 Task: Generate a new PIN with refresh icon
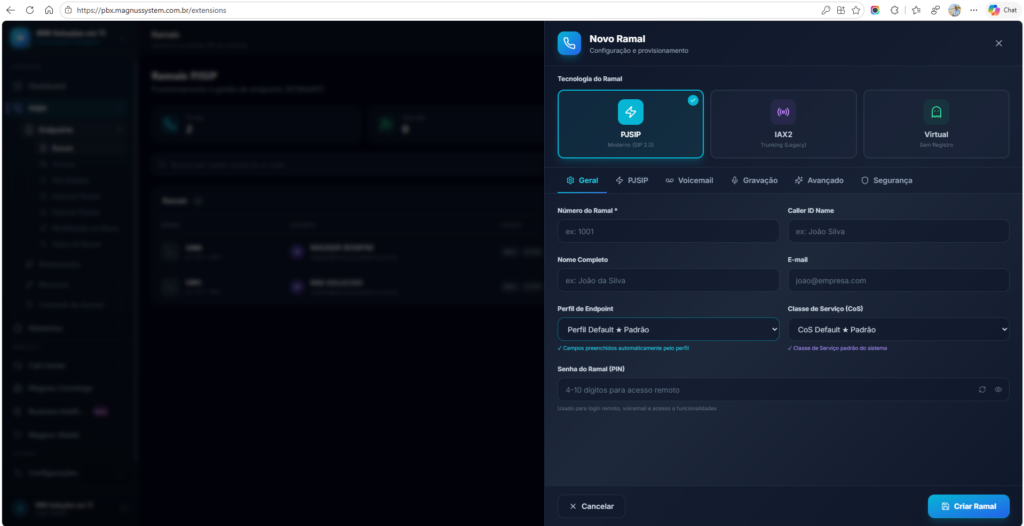(982, 389)
